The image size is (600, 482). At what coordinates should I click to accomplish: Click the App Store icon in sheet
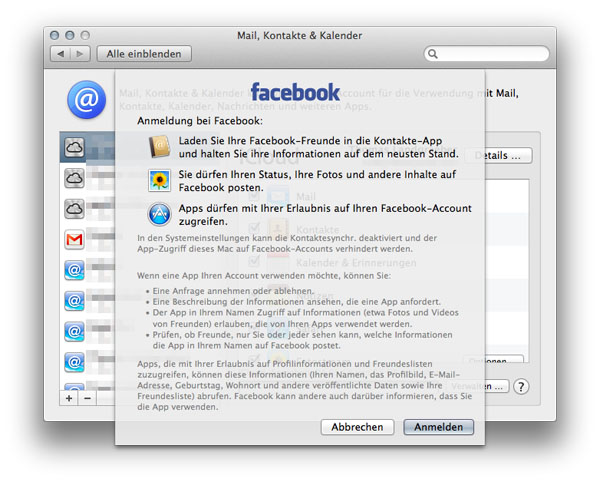(160, 214)
